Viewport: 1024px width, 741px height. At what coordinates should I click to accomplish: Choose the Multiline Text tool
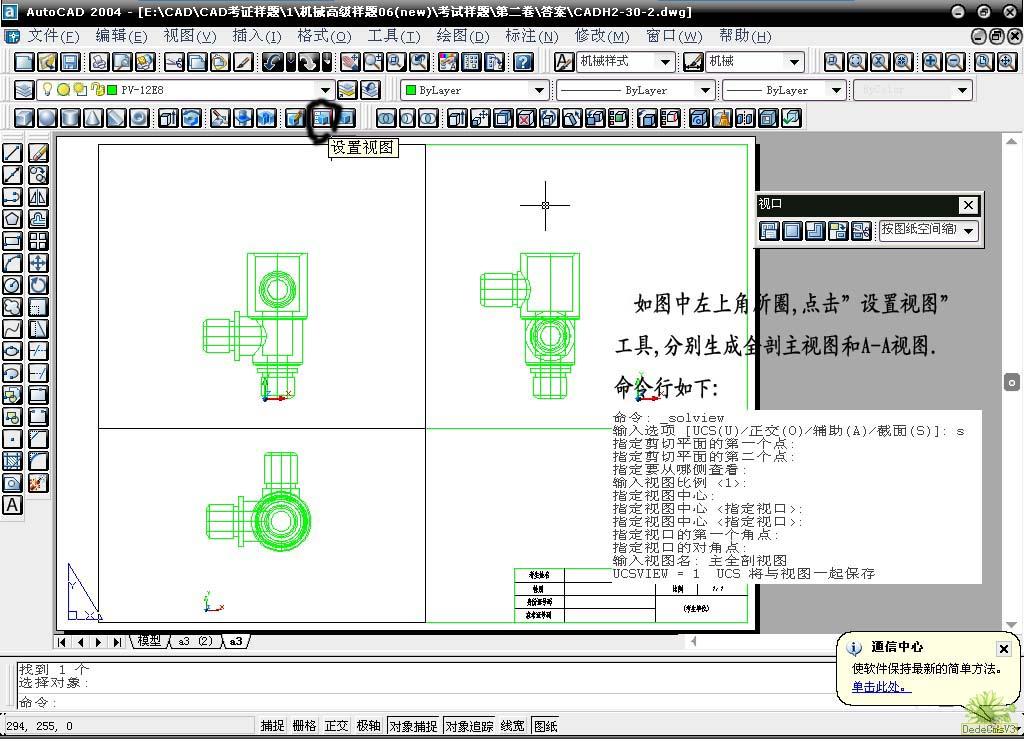[x=13, y=505]
